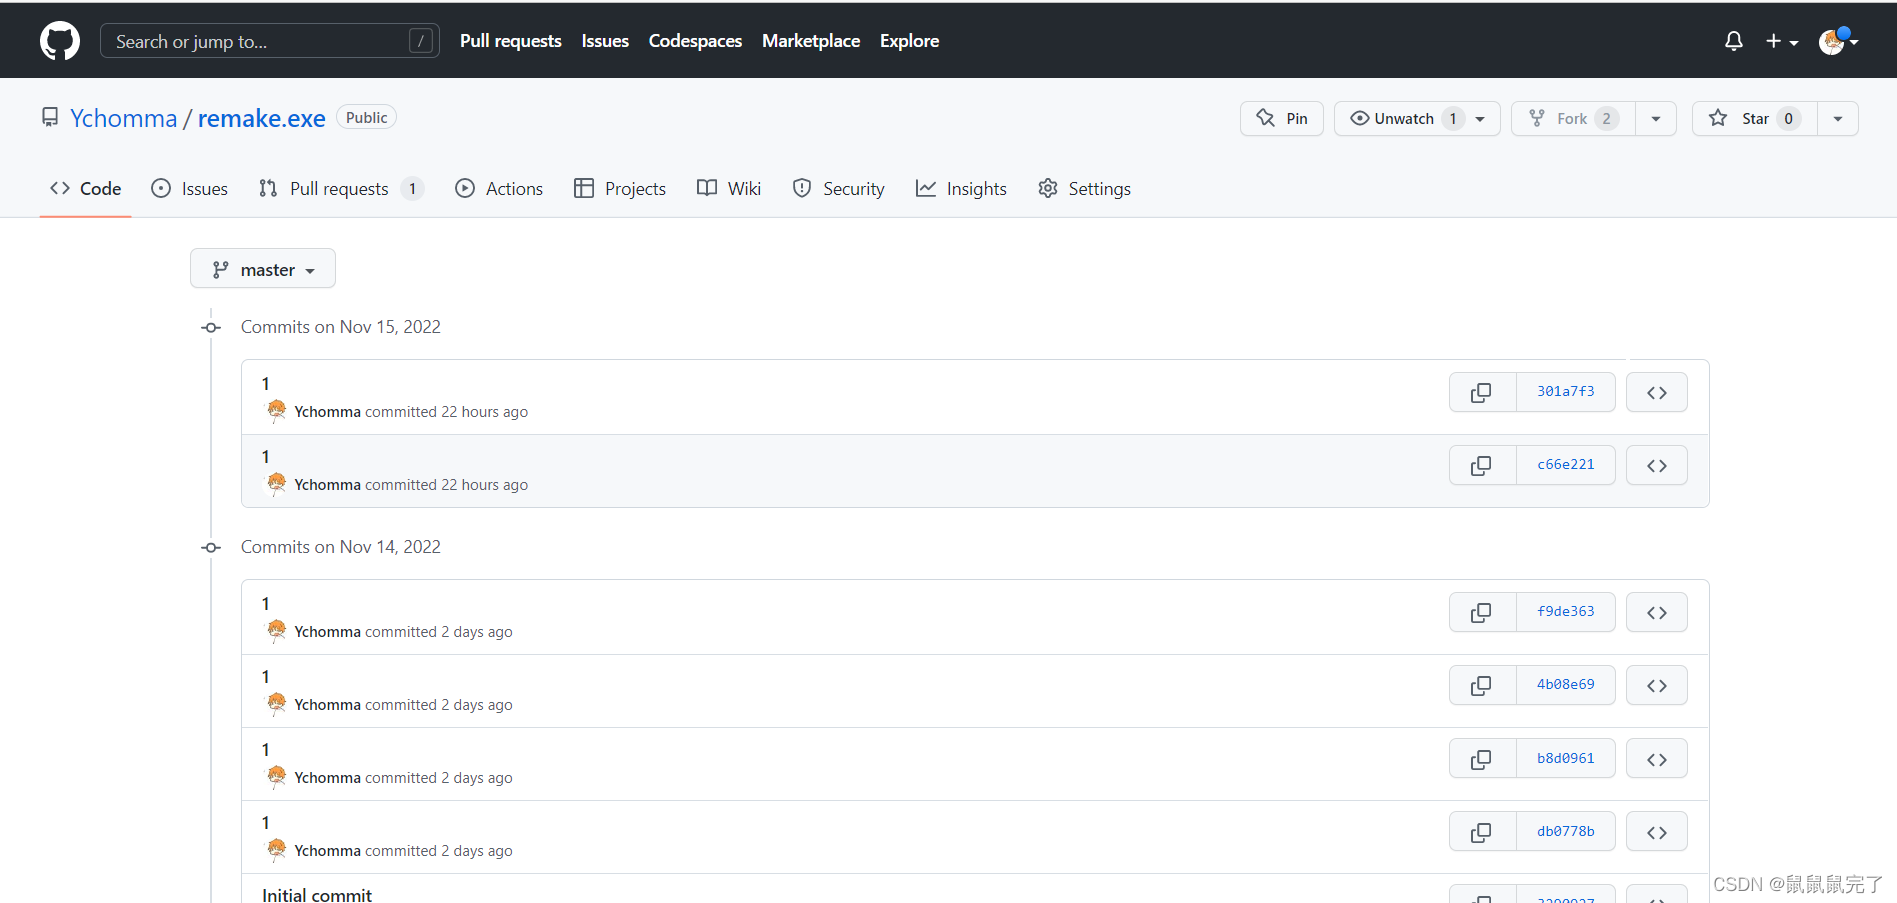Open Explore in the top navigation

tap(909, 41)
